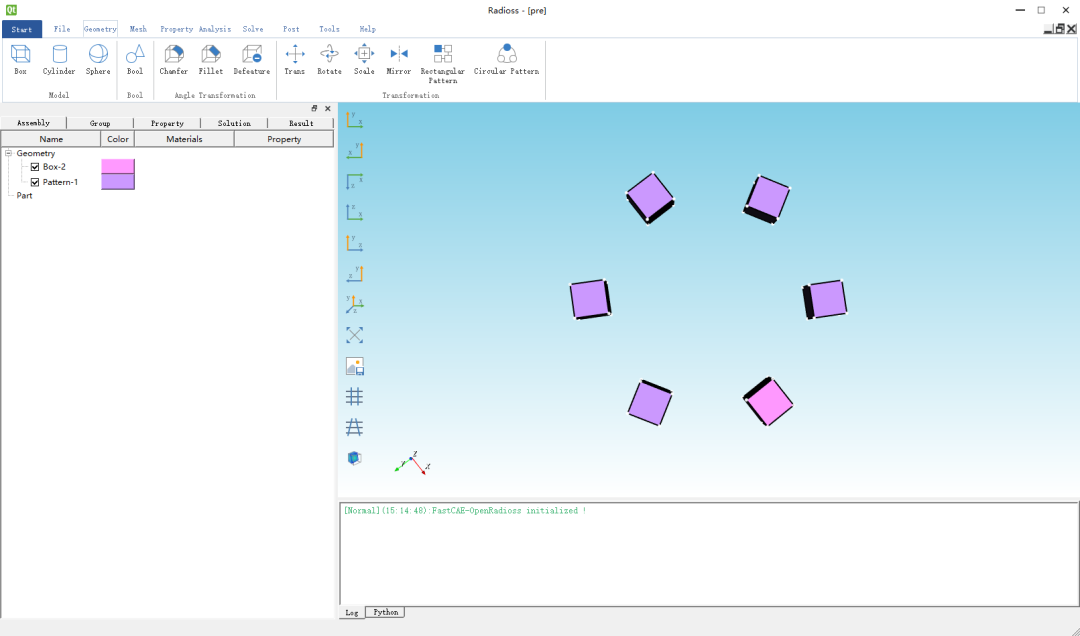Open the Property ribbon tab
Image resolution: width=1080 pixels, height=636 pixels.
pyautogui.click(x=176, y=29)
